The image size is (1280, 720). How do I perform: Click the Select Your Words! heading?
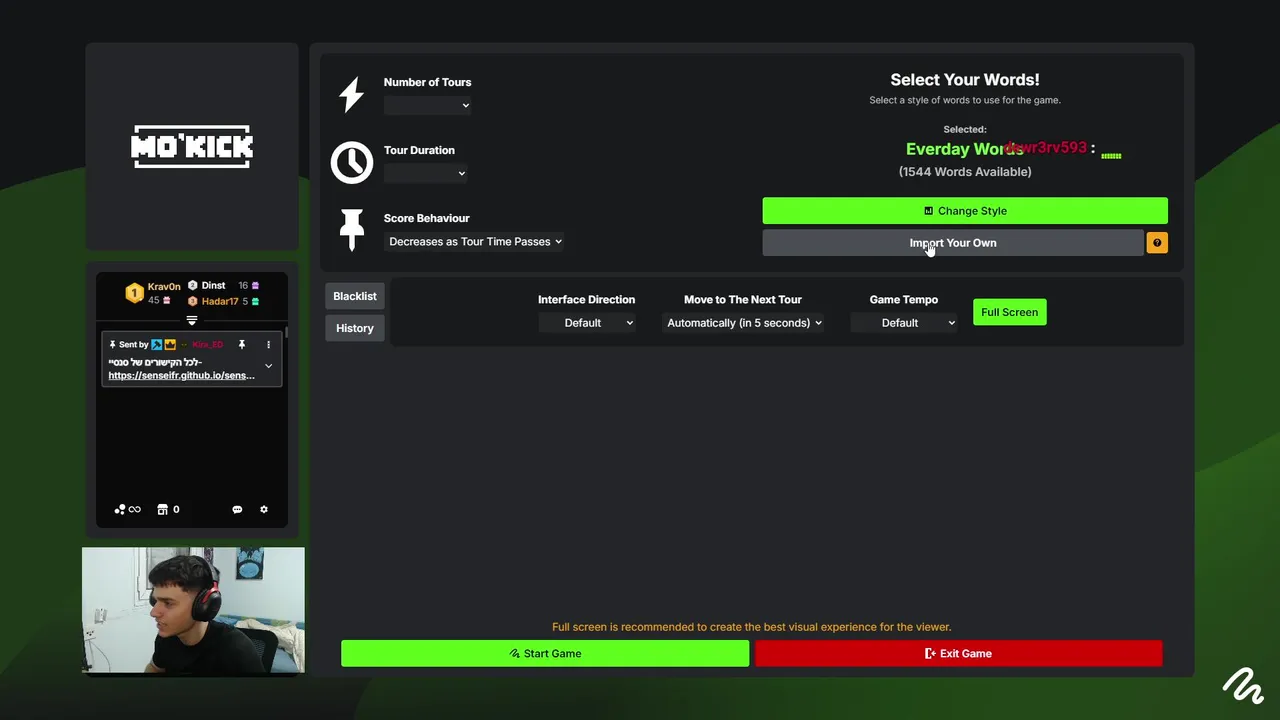pyautogui.click(x=965, y=80)
